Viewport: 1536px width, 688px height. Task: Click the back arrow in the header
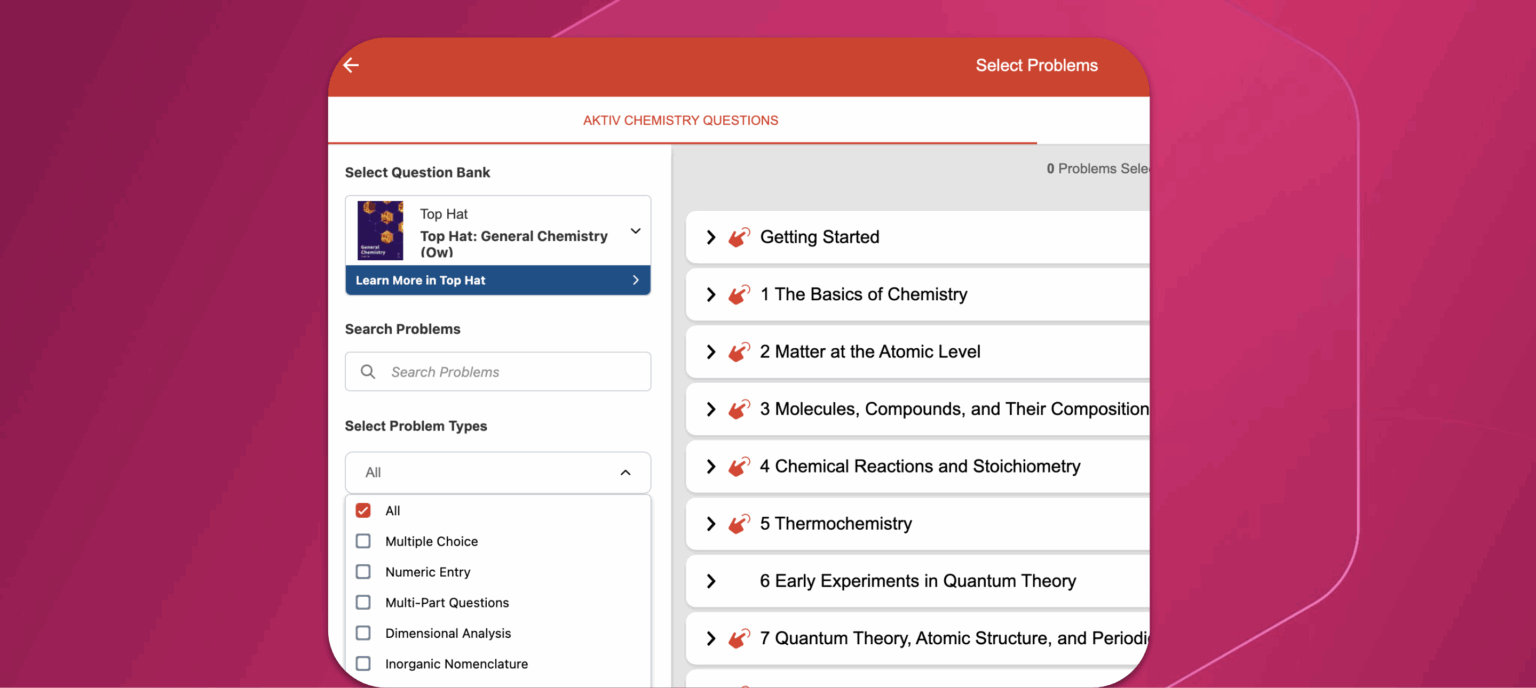tap(350, 65)
